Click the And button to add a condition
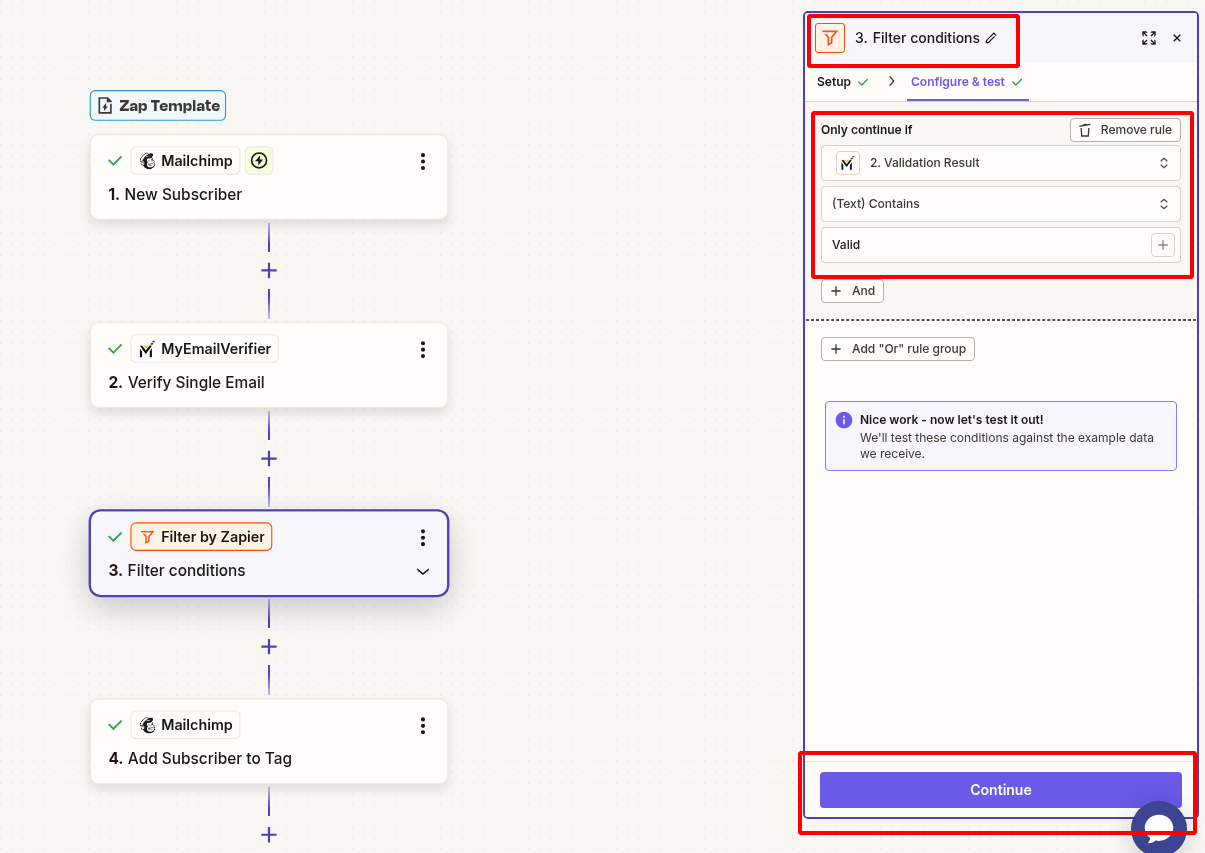 coord(852,290)
